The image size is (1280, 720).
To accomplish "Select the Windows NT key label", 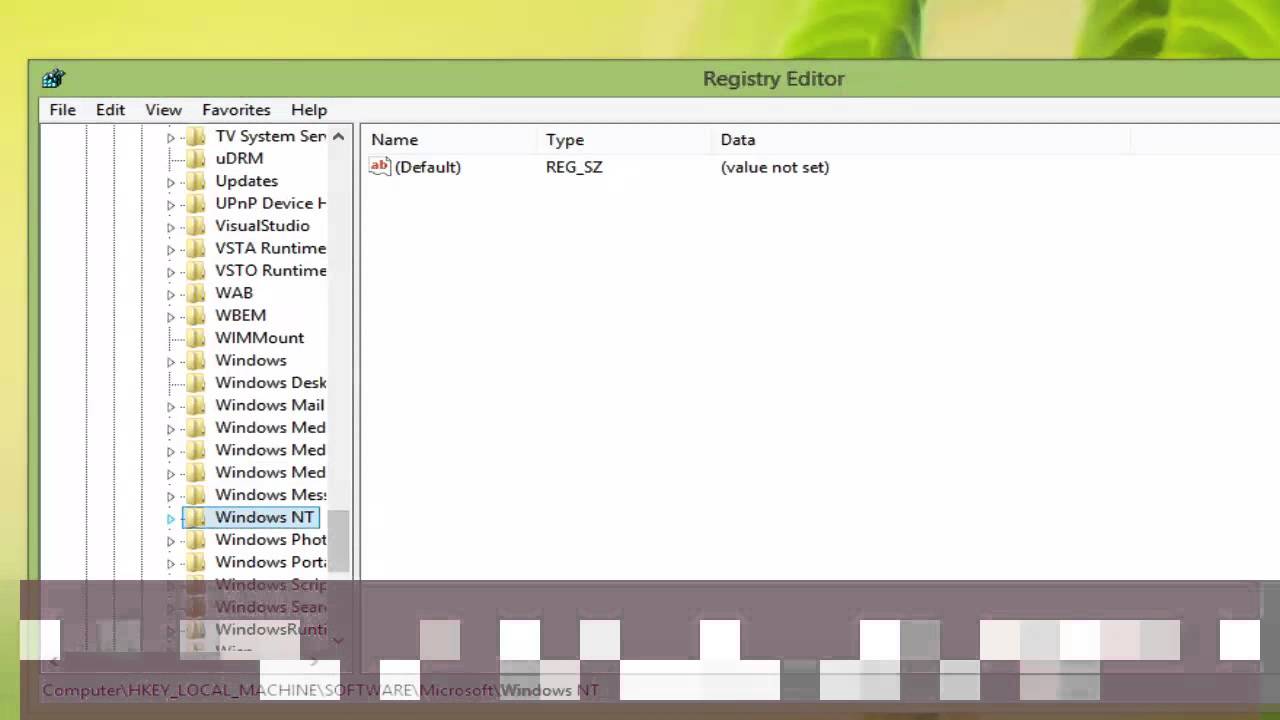I will pyautogui.click(x=264, y=517).
